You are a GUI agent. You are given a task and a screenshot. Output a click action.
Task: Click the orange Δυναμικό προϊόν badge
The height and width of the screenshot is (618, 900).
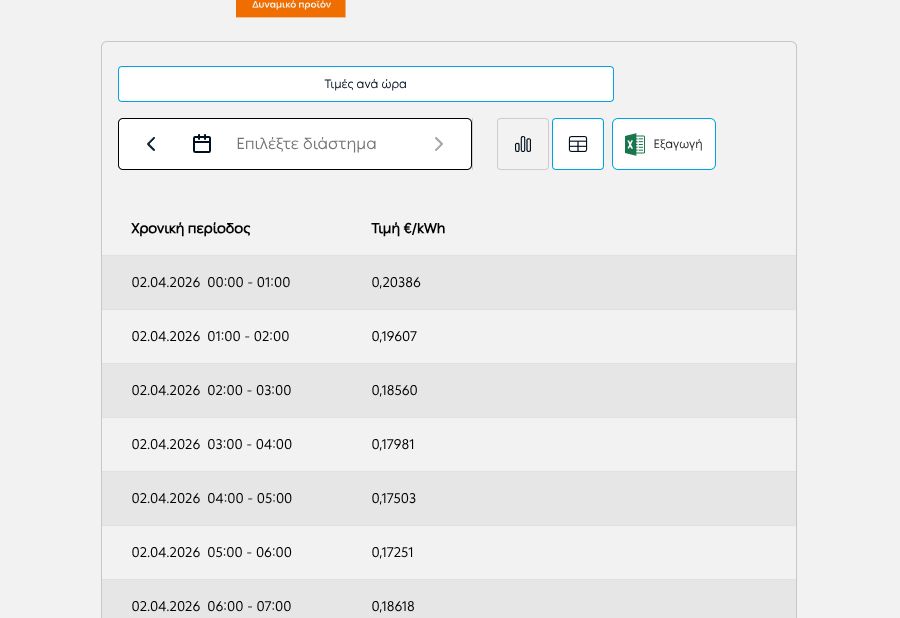pyautogui.click(x=290, y=6)
